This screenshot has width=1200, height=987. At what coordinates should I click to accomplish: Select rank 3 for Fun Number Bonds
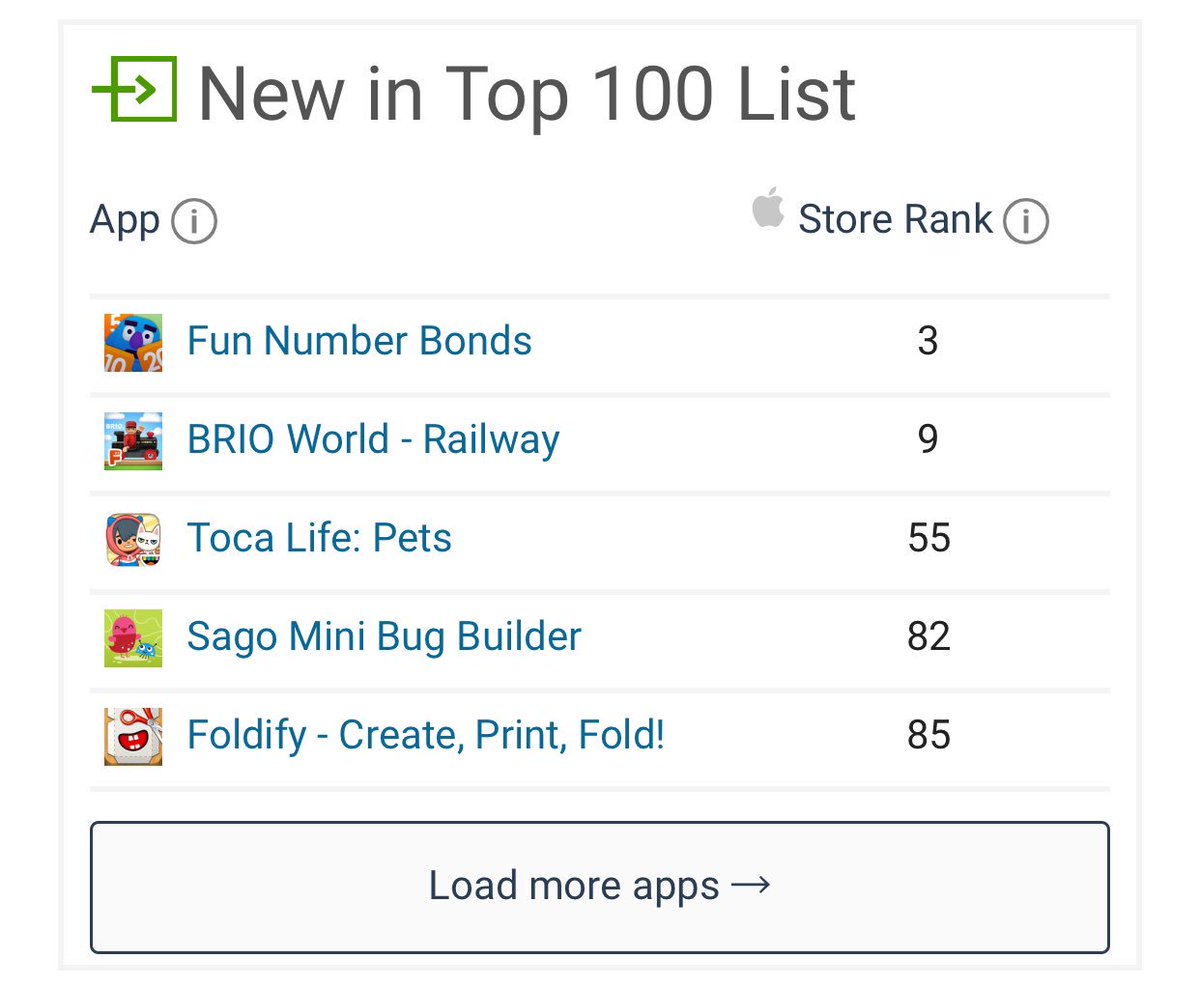point(928,342)
